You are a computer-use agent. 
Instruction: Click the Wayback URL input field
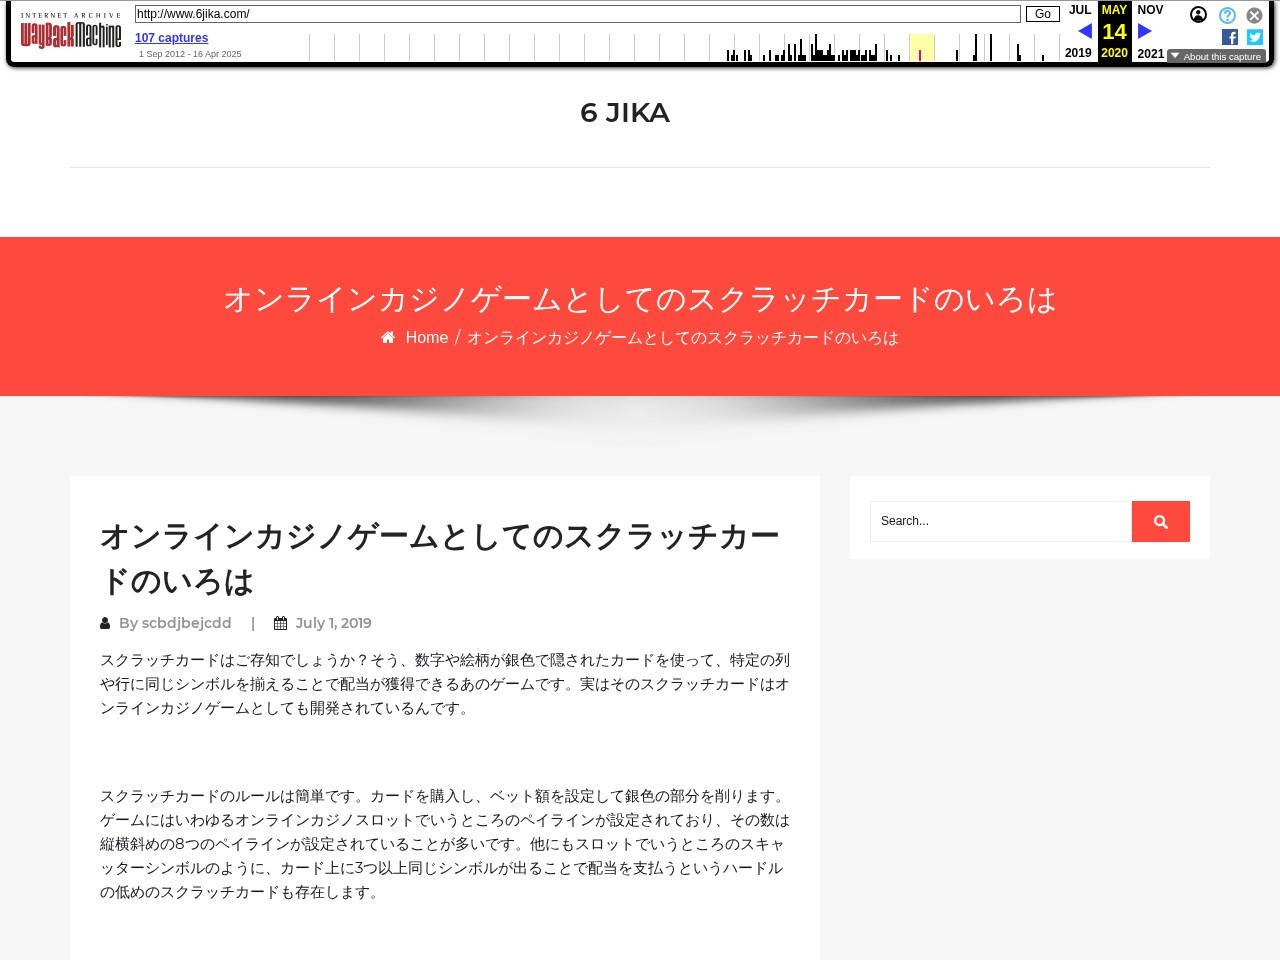pyautogui.click(x=577, y=14)
